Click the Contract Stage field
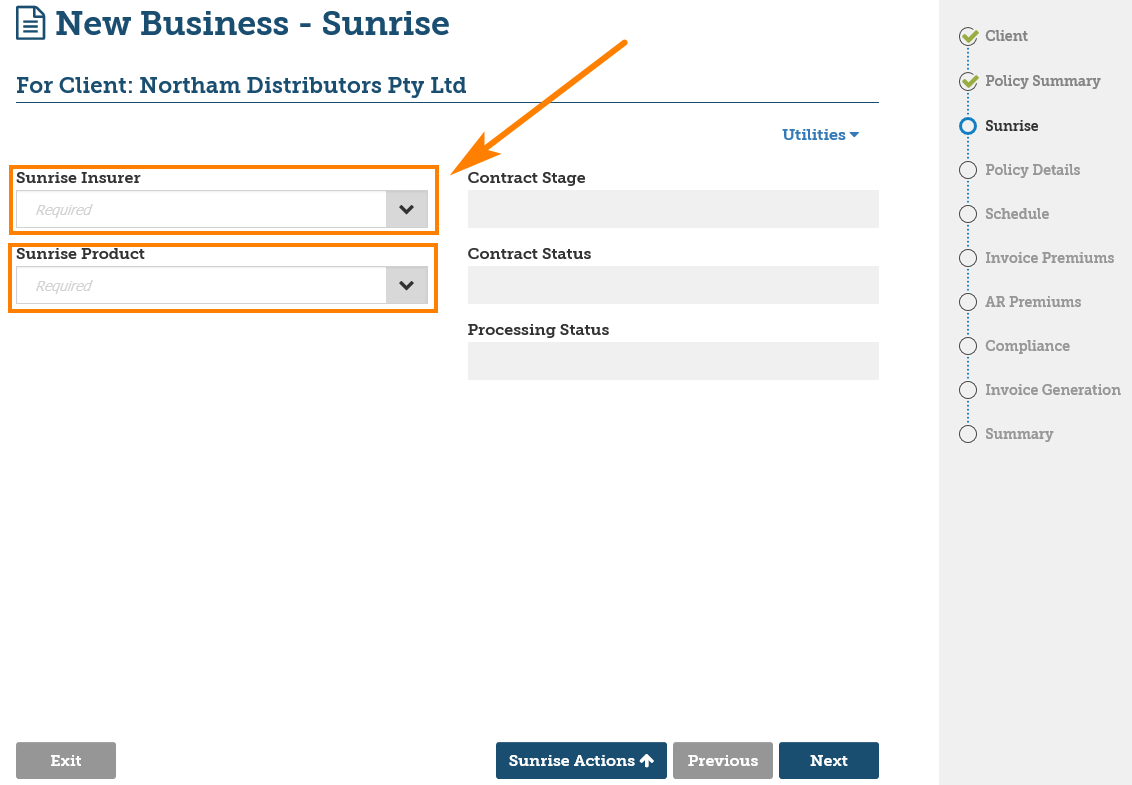This screenshot has width=1132, height=785. [x=672, y=209]
